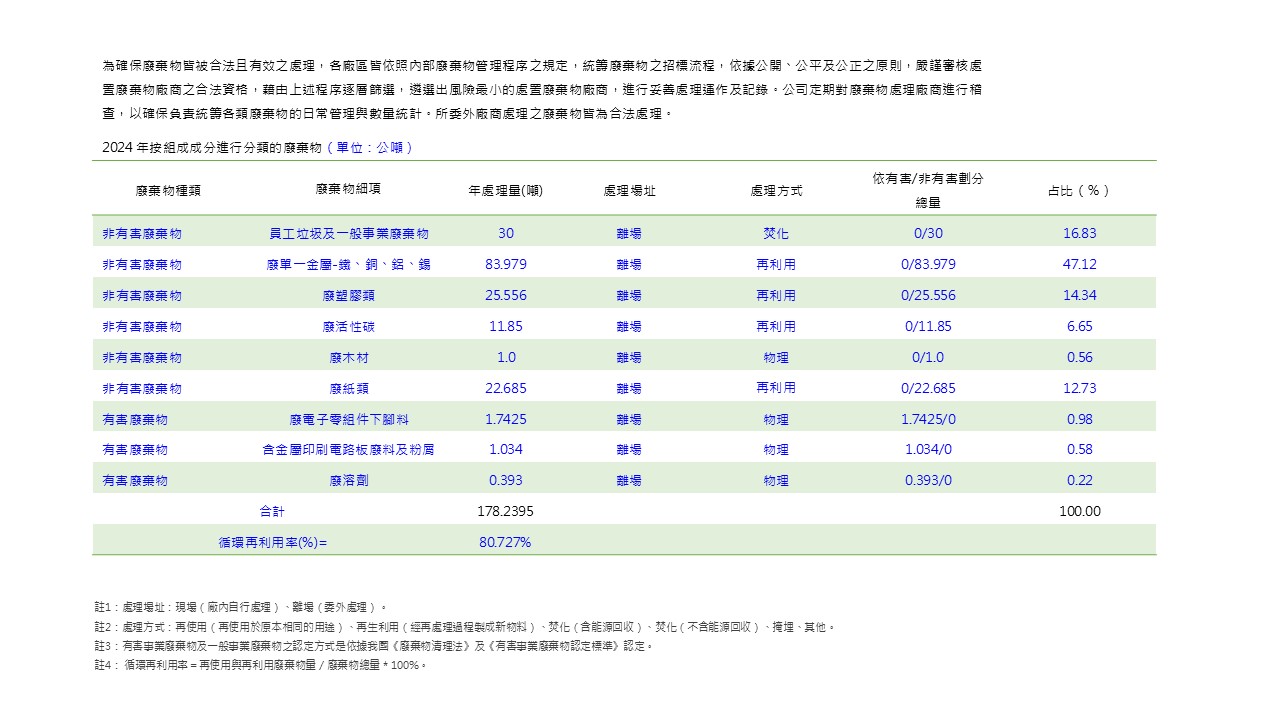
Task: Select the 廢棄物細項 column header
Action: [348, 189]
